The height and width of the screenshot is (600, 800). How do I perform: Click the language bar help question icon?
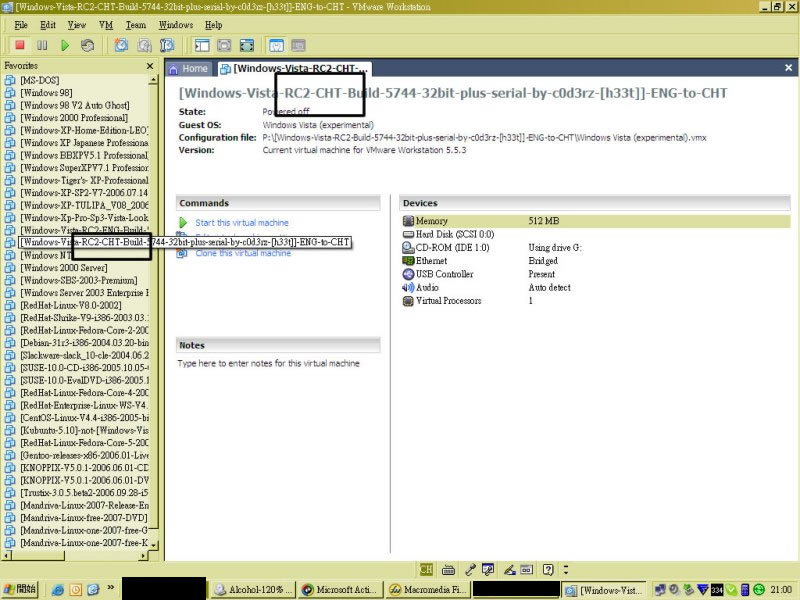pyautogui.click(x=547, y=569)
